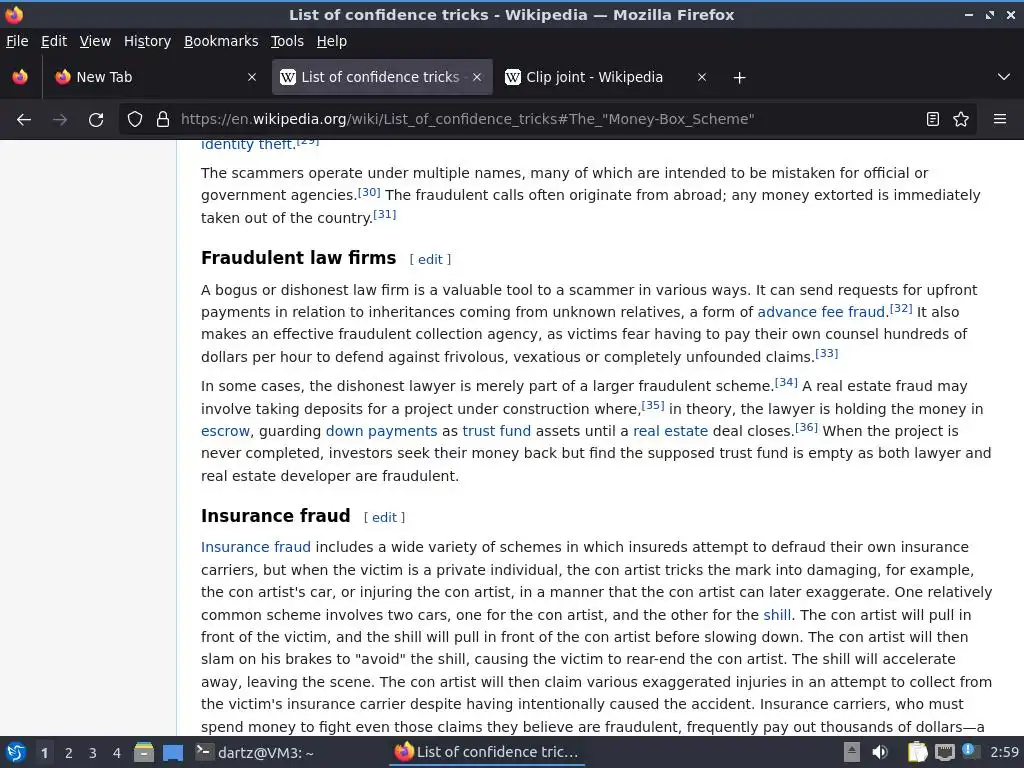Image resolution: width=1024 pixels, height=768 pixels.
Task: Expand the list all tabs chevron
Action: (x=1004, y=77)
